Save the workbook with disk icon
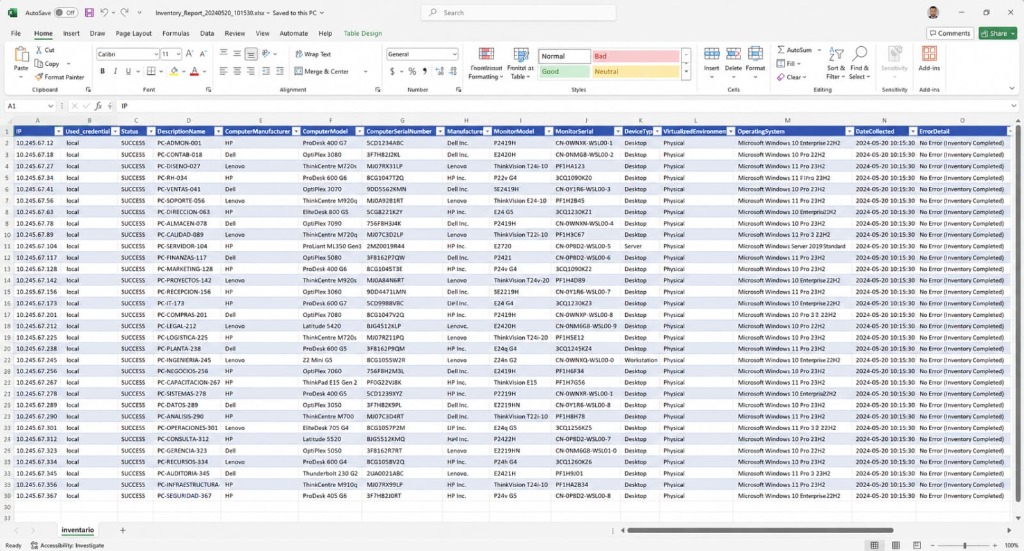The height and width of the screenshot is (551, 1024). tap(89, 12)
